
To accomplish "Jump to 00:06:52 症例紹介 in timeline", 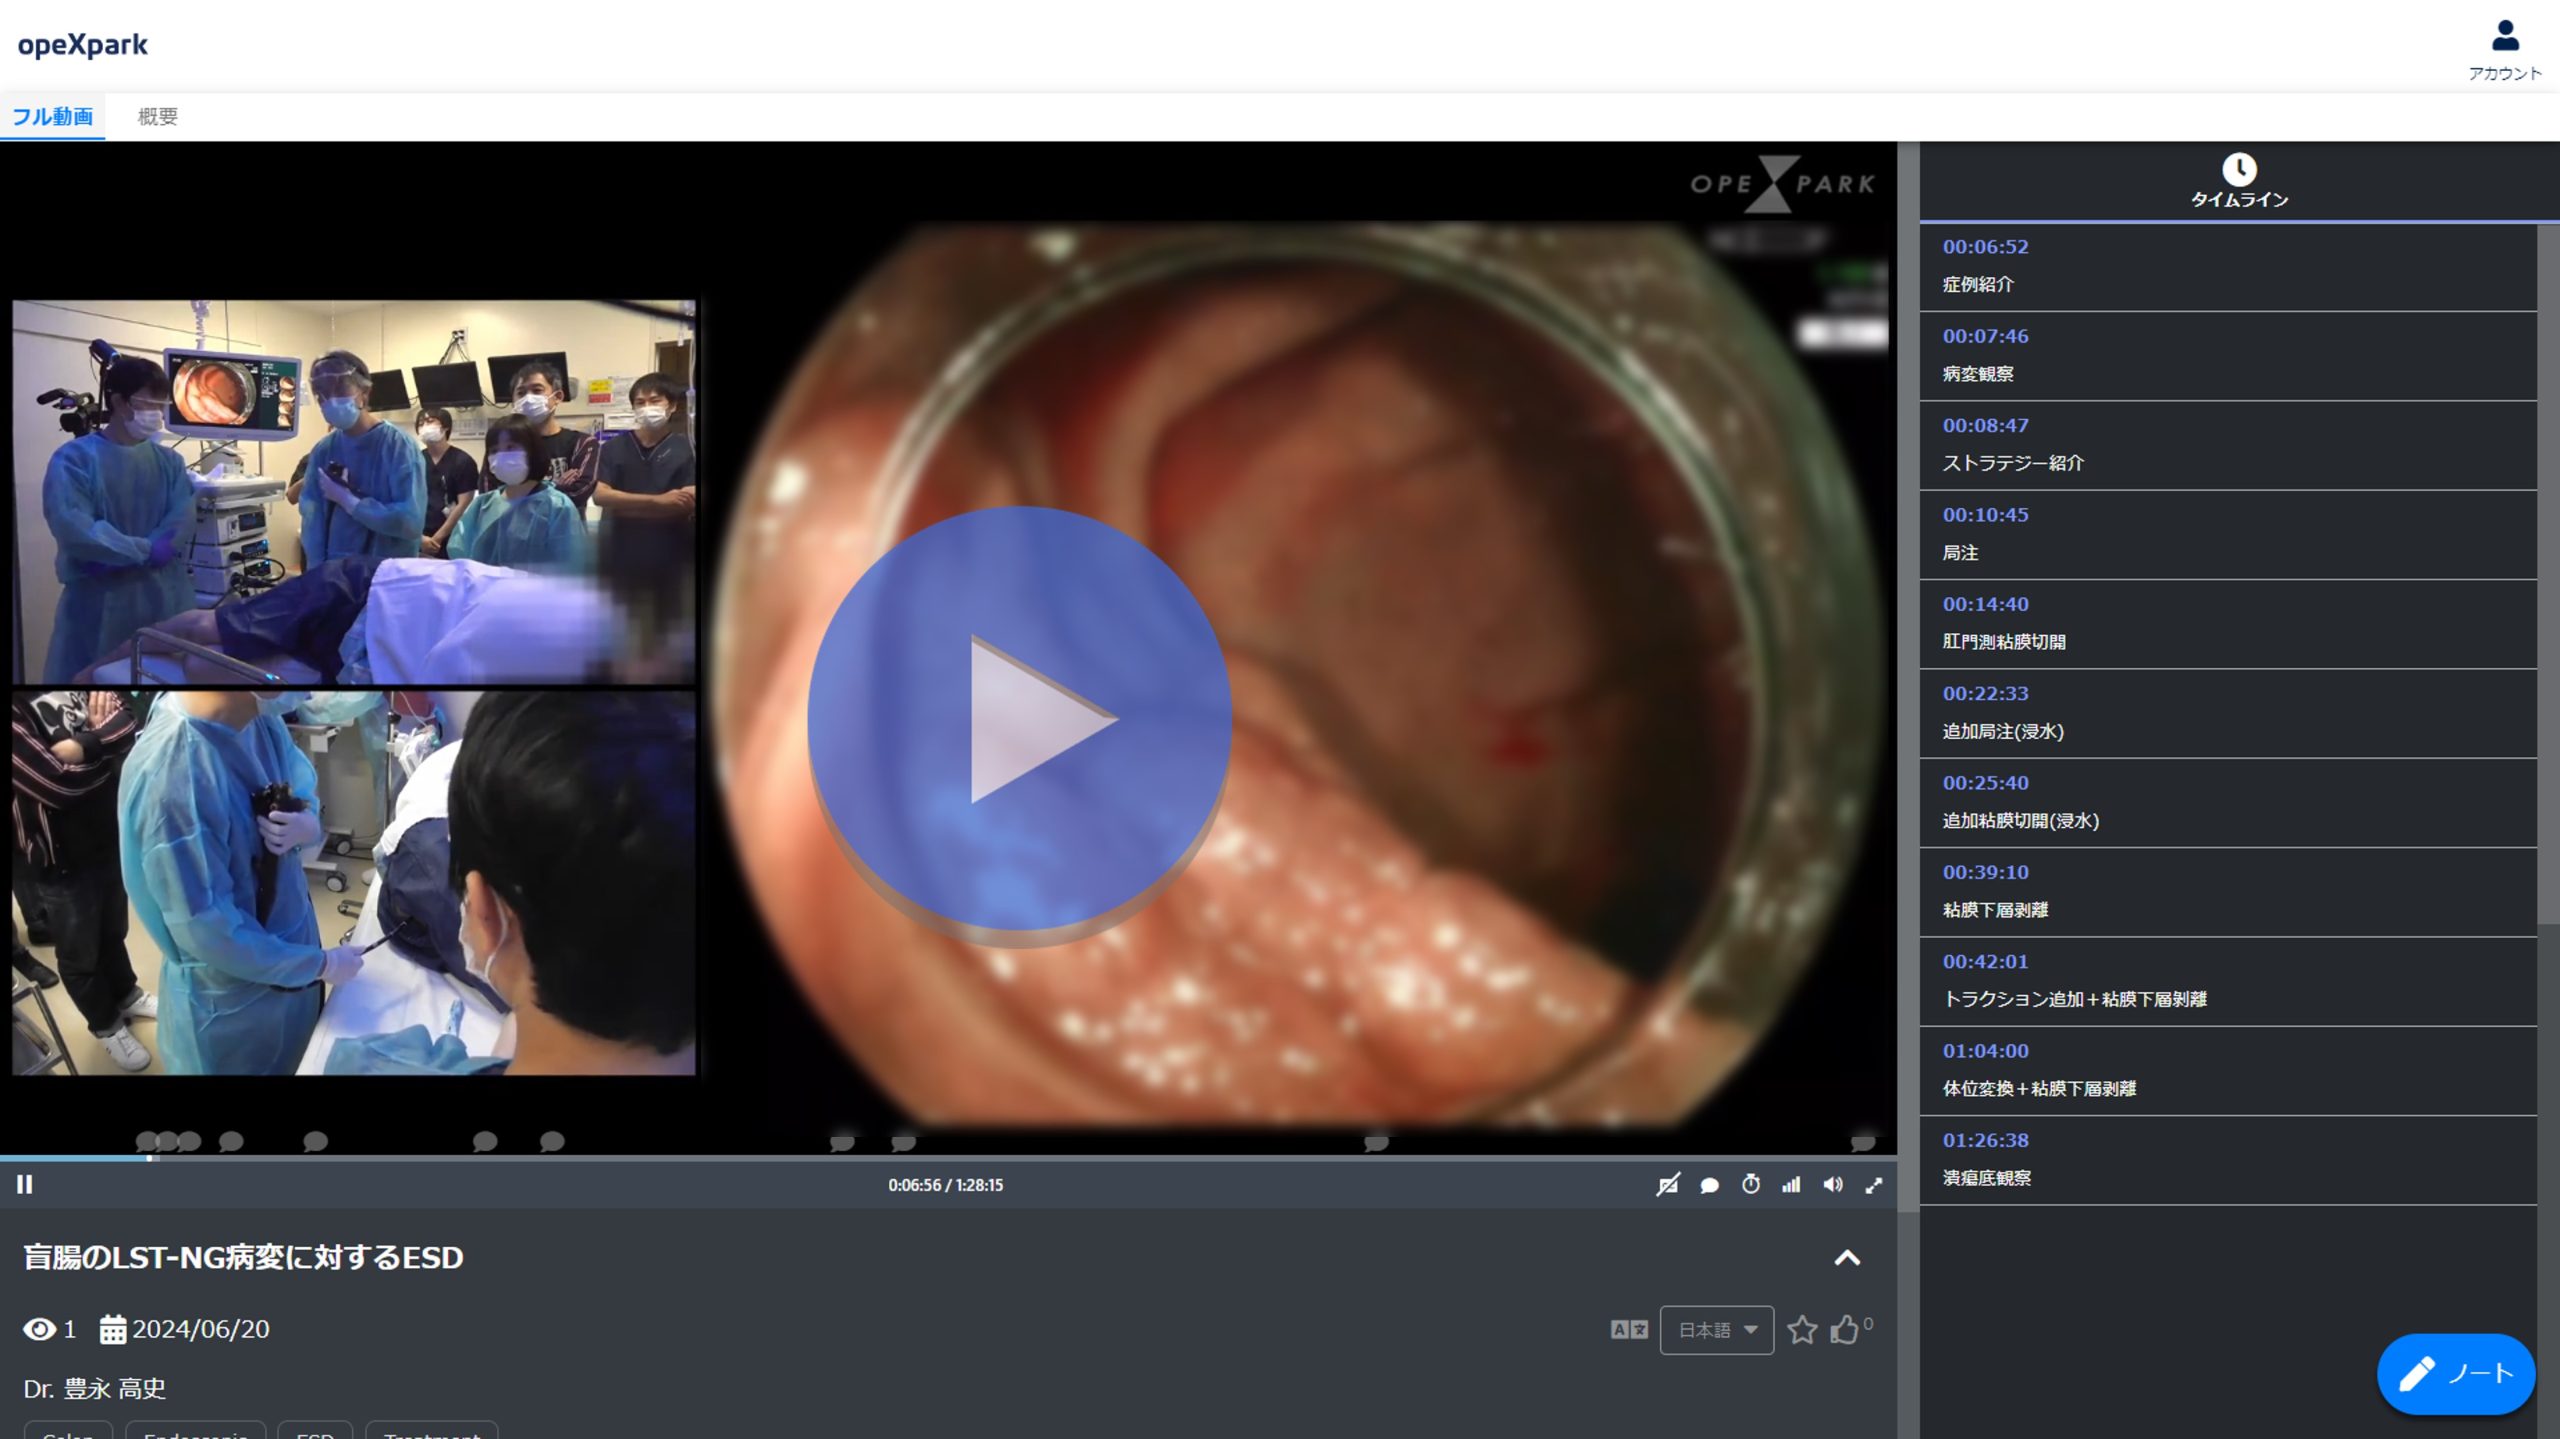I will point(2228,266).
